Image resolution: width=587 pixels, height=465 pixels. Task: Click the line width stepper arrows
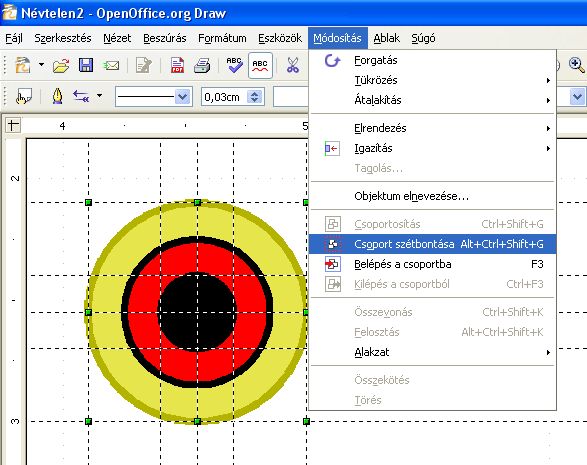coord(255,97)
